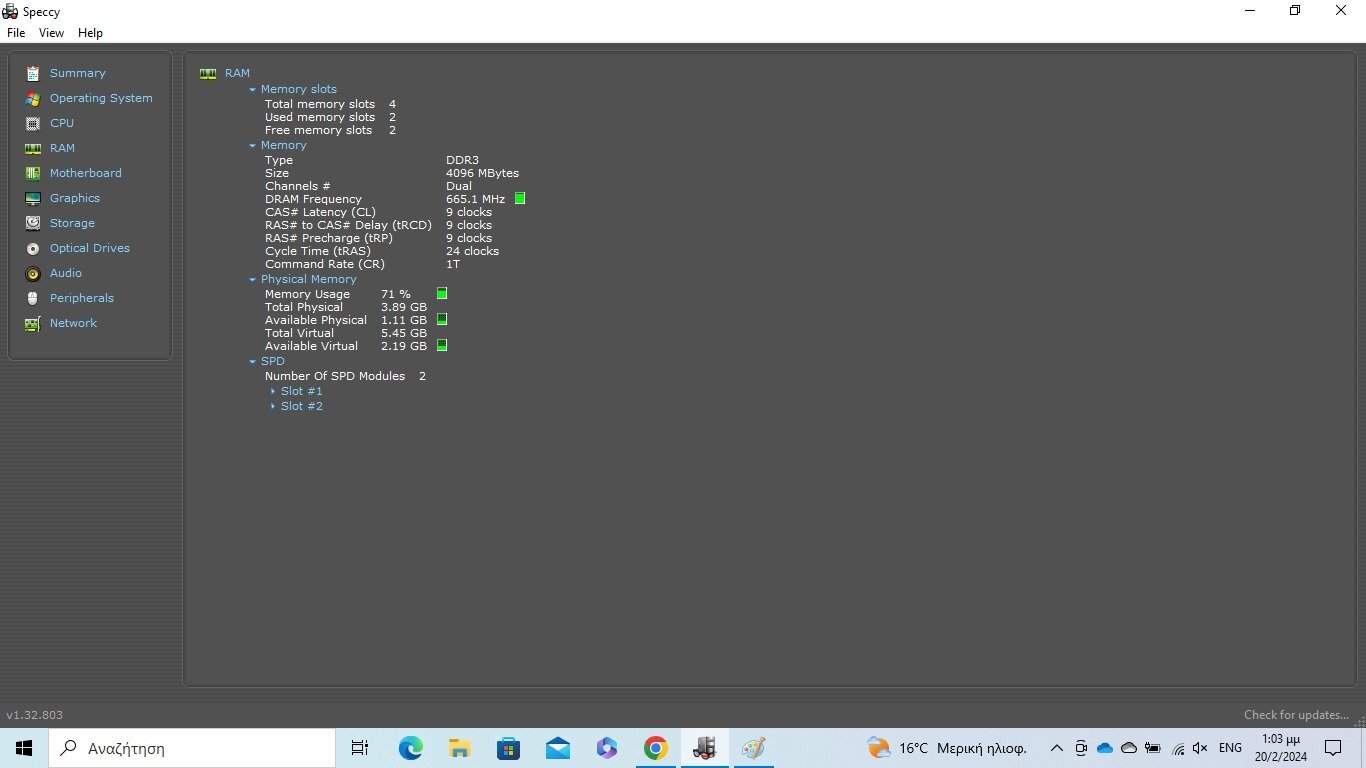
Task: Open File Explorer from taskbar
Action: click(459, 748)
